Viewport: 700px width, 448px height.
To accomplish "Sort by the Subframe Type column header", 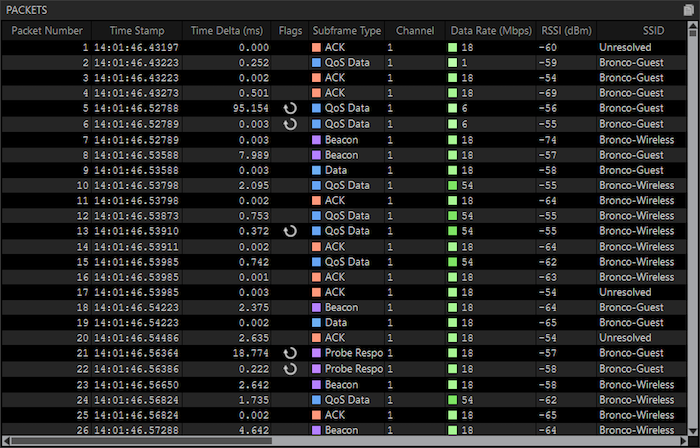I will pos(347,31).
